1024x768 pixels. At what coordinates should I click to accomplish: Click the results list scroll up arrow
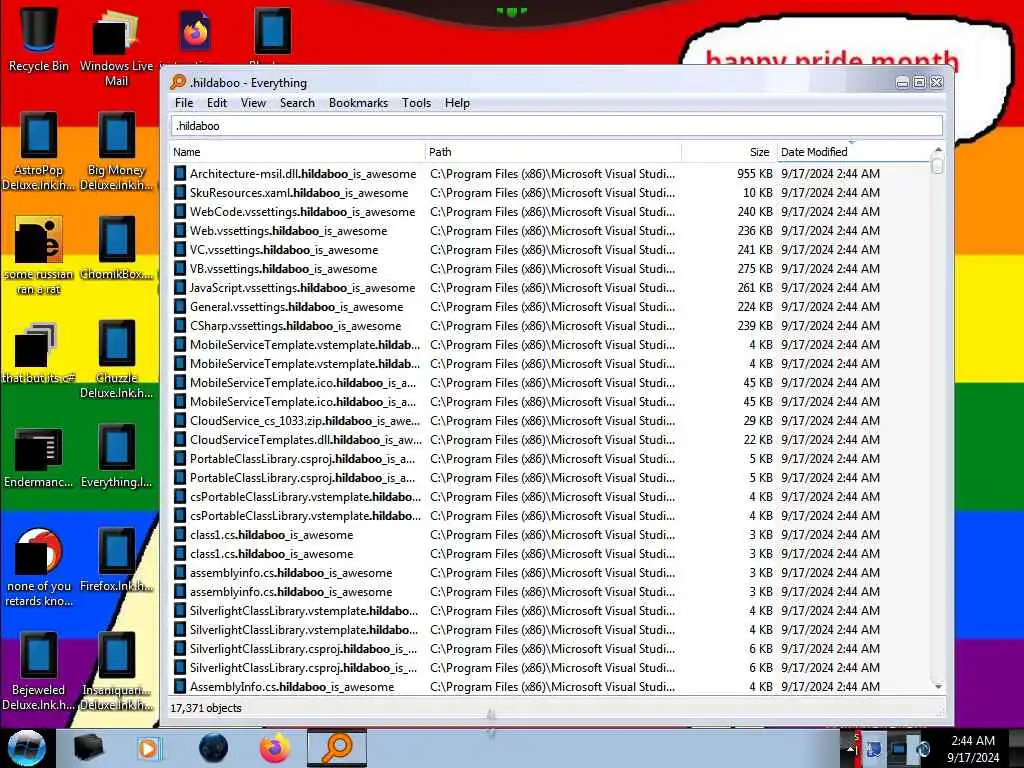click(x=938, y=150)
